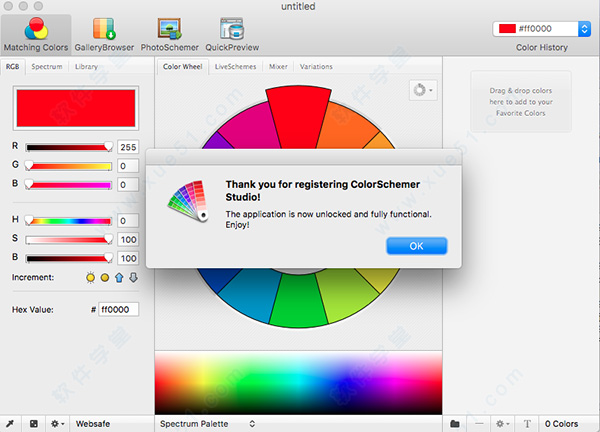Open the favorites panel gear menu
The image size is (600, 432).
click(502, 424)
